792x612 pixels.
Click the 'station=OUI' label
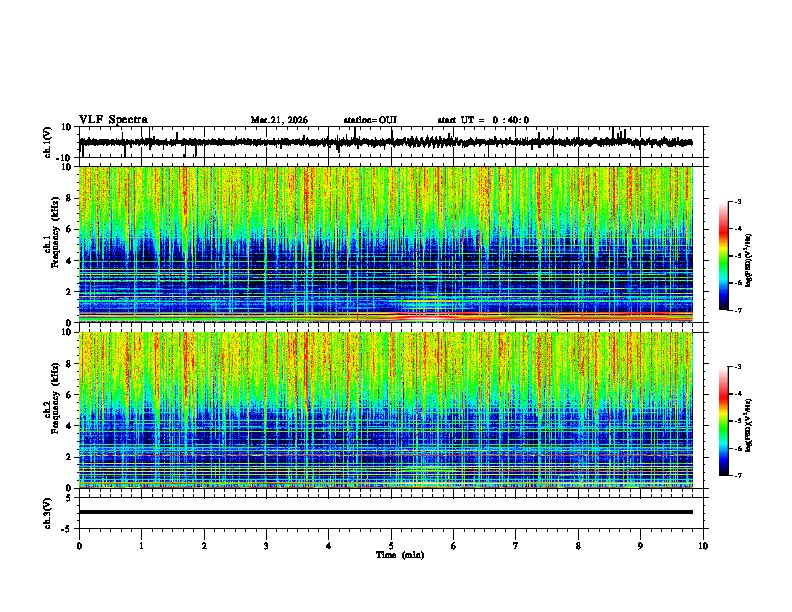point(370,120)
